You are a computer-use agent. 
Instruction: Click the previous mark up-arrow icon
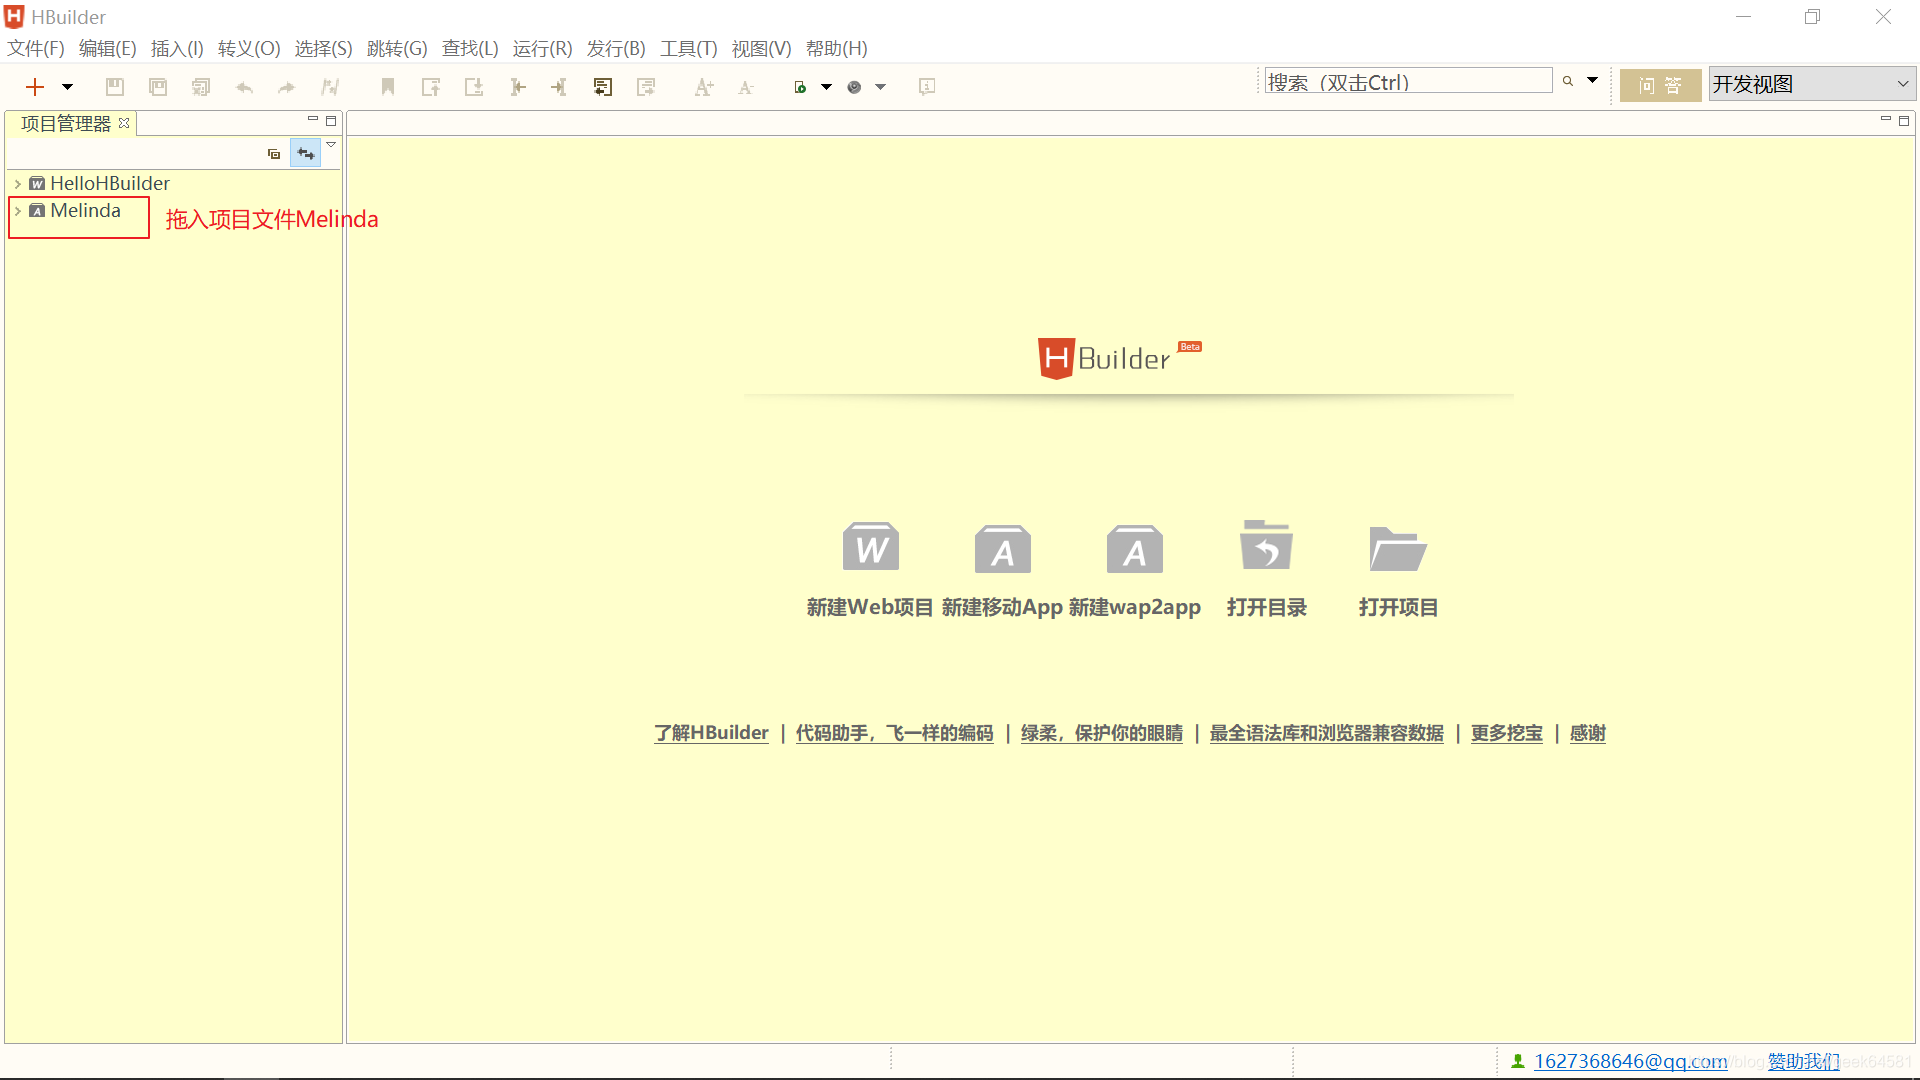[x=431, y=87]
